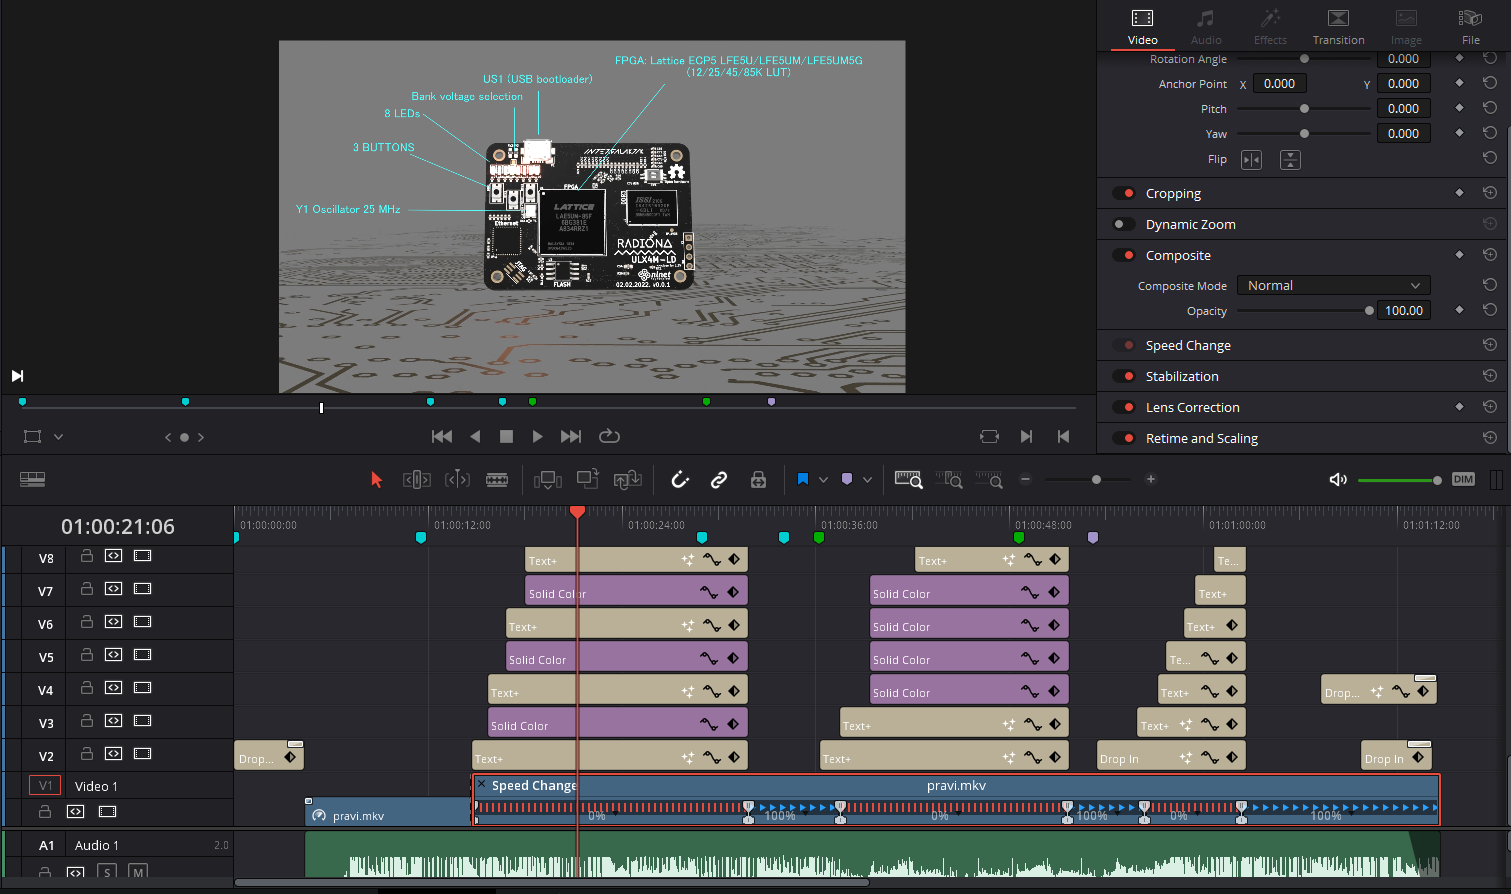Open the flag color dropdown arrow
Viewport: 1511px width, 894px height.
point(823,480)
